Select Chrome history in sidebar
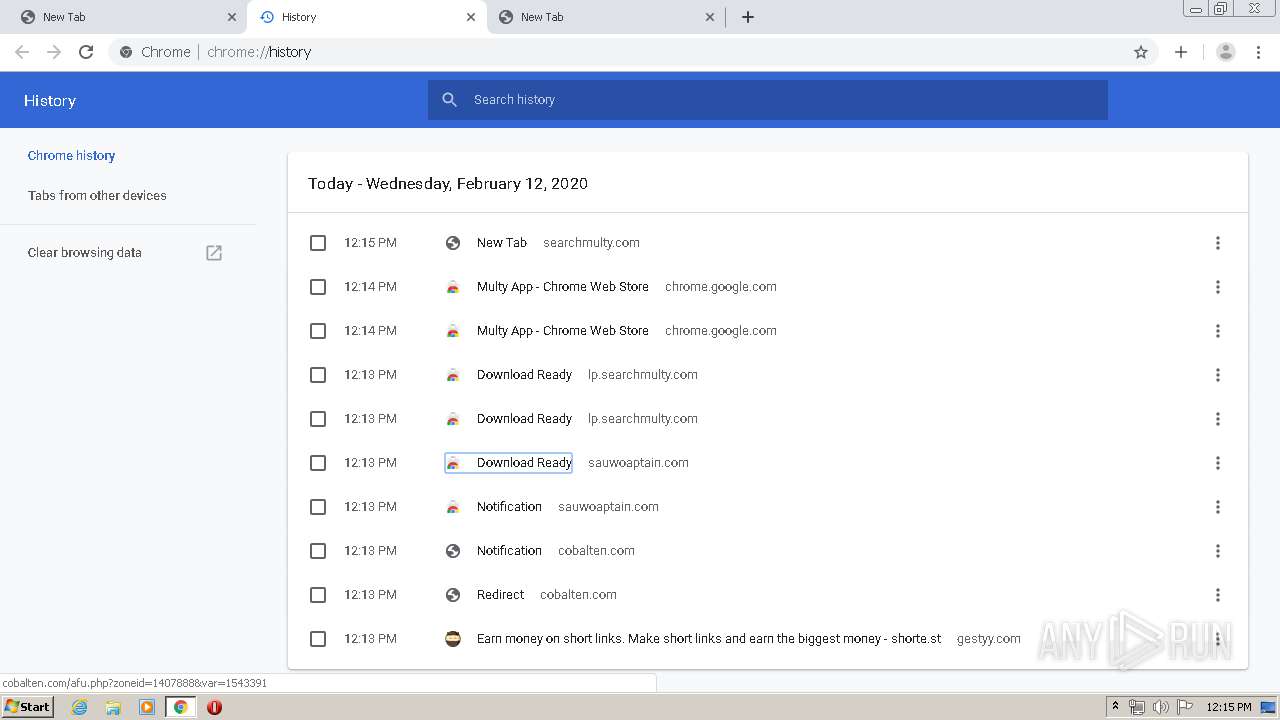 tap(71, 156)
